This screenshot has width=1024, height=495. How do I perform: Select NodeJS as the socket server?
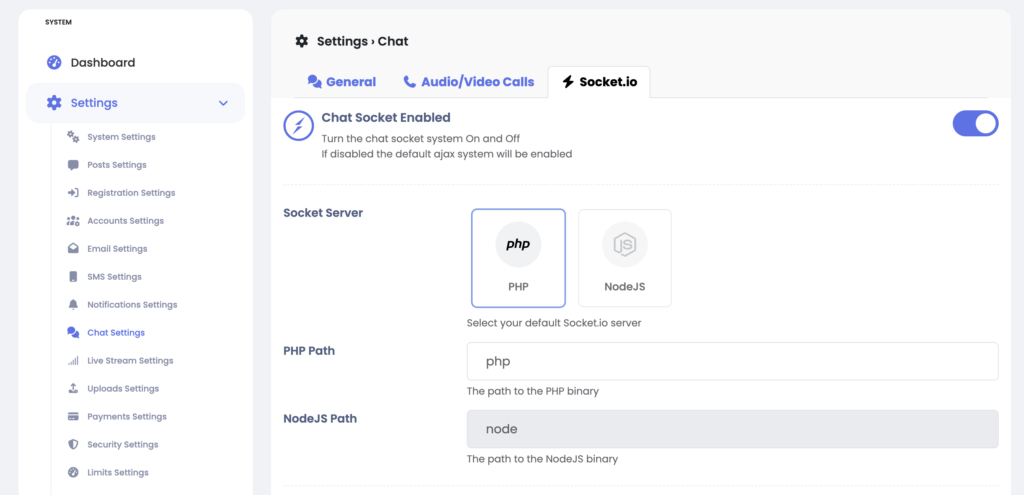625,257
